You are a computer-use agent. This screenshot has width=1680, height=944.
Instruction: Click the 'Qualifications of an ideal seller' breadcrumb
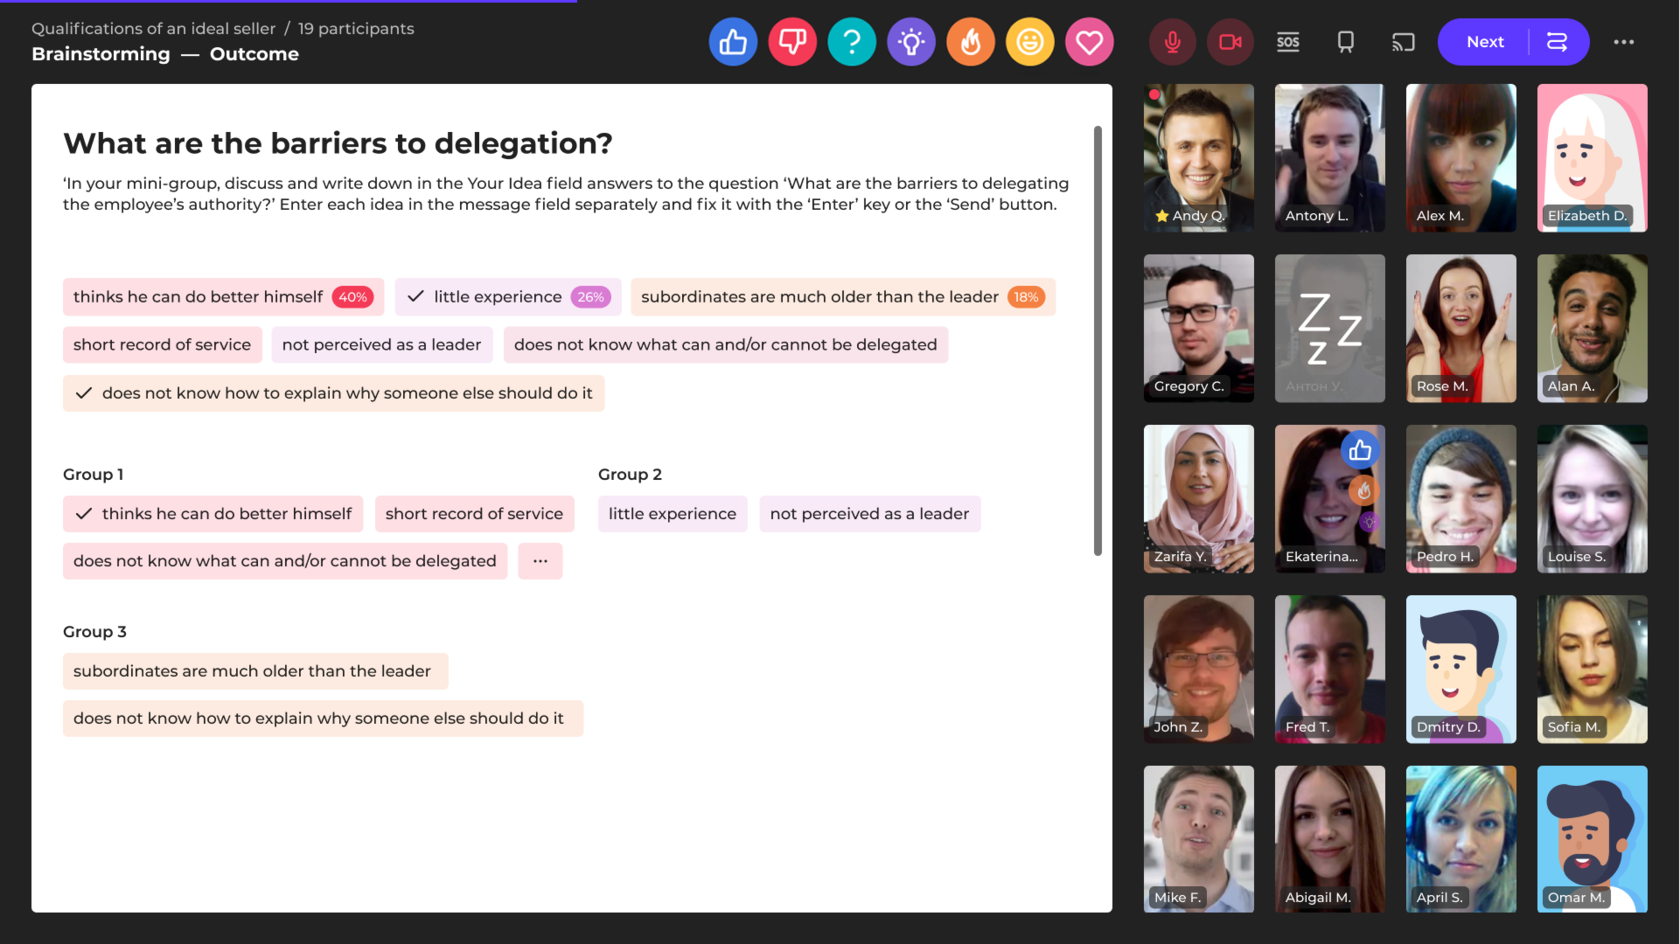[153, 29]
